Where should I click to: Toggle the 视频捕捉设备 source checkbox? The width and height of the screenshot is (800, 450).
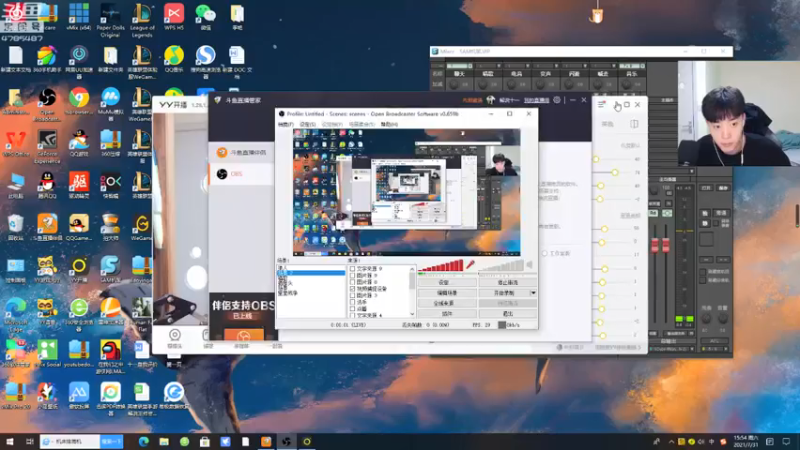click(x=353, y=289)
